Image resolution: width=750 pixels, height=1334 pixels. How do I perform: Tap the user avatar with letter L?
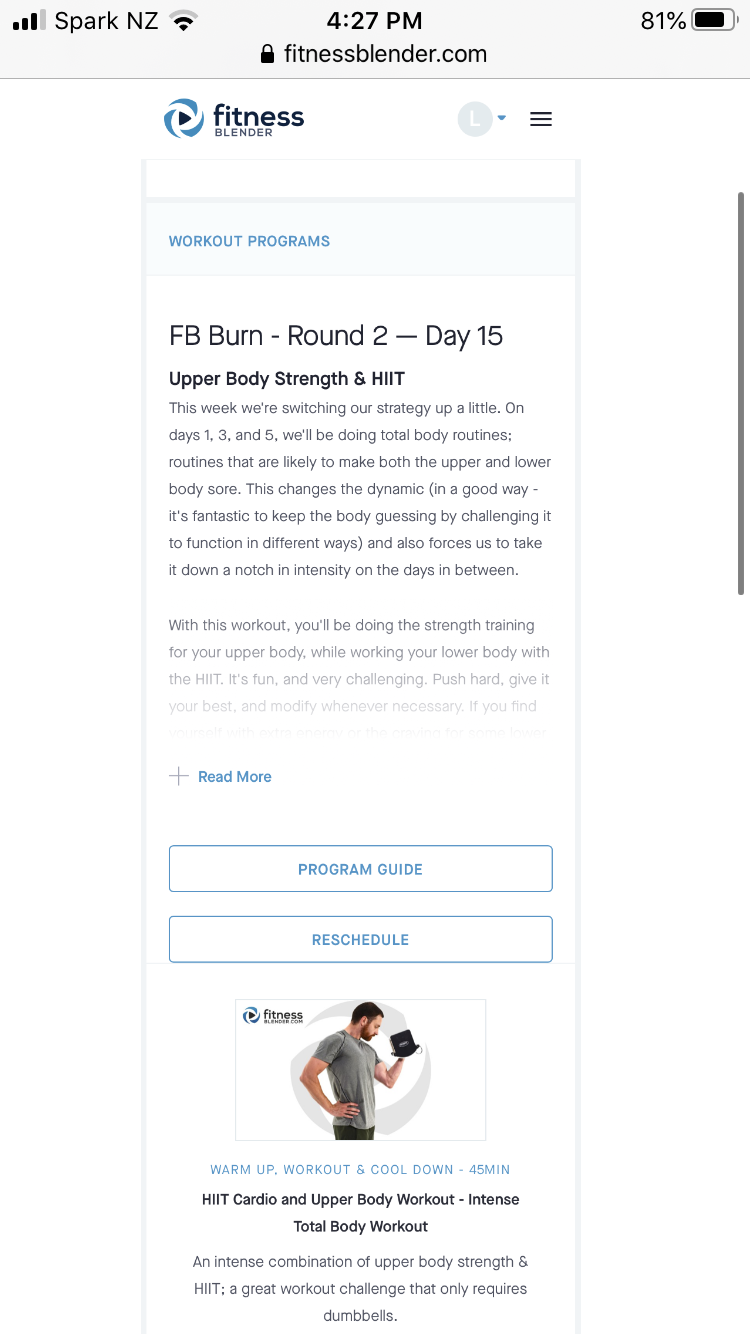click(475, 119)
